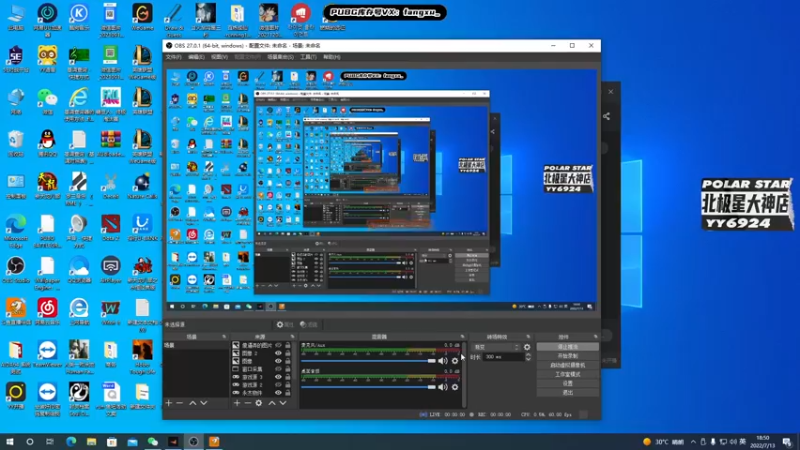Click WeChat icon in the taskbar
The width and height of the screenshot is (800, 450).
pyautogui.click(x=153, y=442)
